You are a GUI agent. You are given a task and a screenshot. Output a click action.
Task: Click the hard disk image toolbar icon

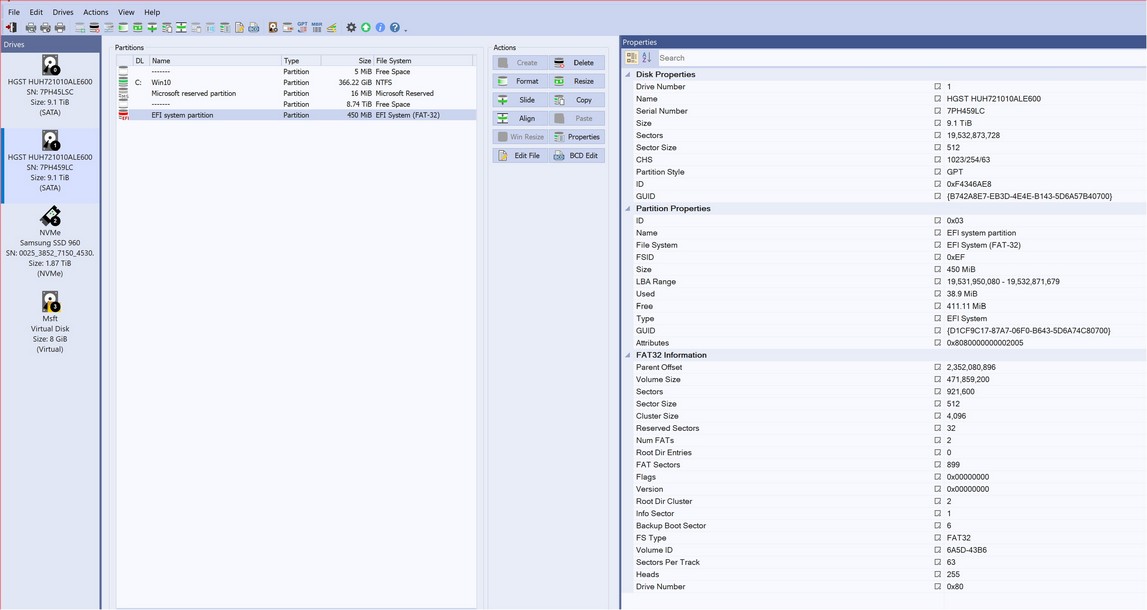pyautogui.click(x=273, y=27)
